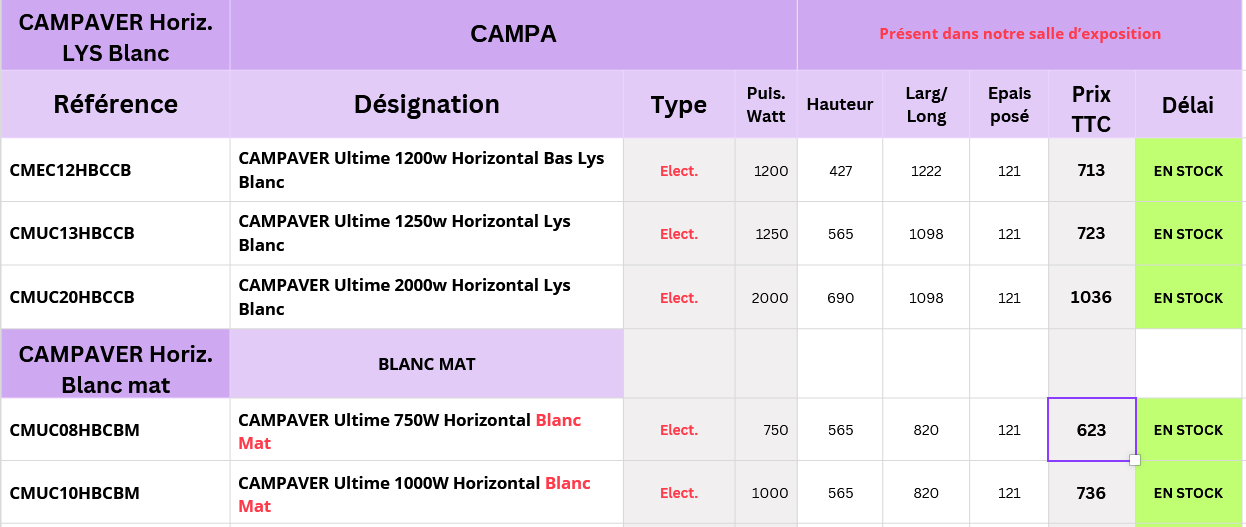Select the price cell showing 713
The height and width of the screenshot is (527, 1246).
[x=1091, y=170]
